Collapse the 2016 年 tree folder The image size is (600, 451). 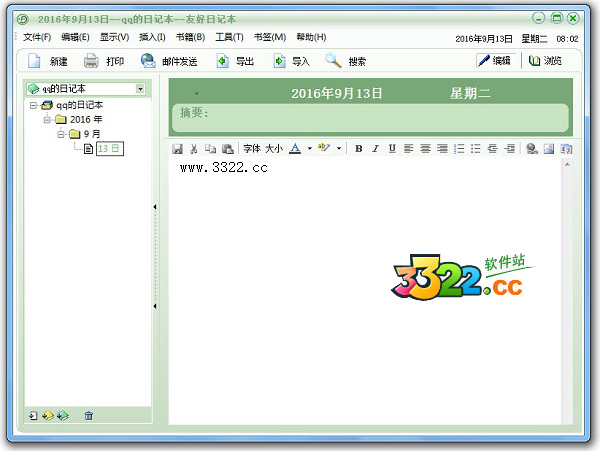pyautogui.click(x=47, y=120)
